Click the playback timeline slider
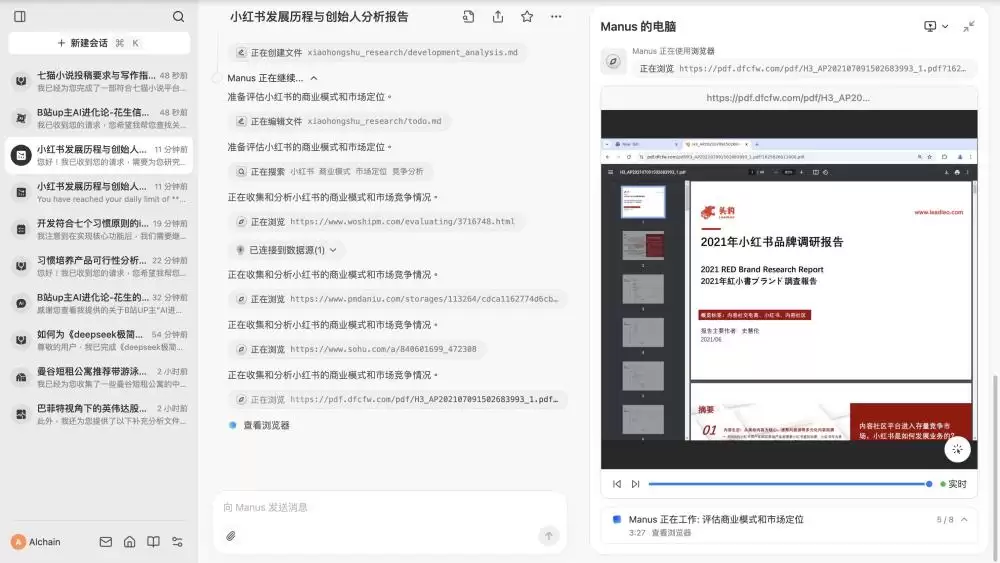The width and height of the screenshot is (1000, 563). coord(790,484)
